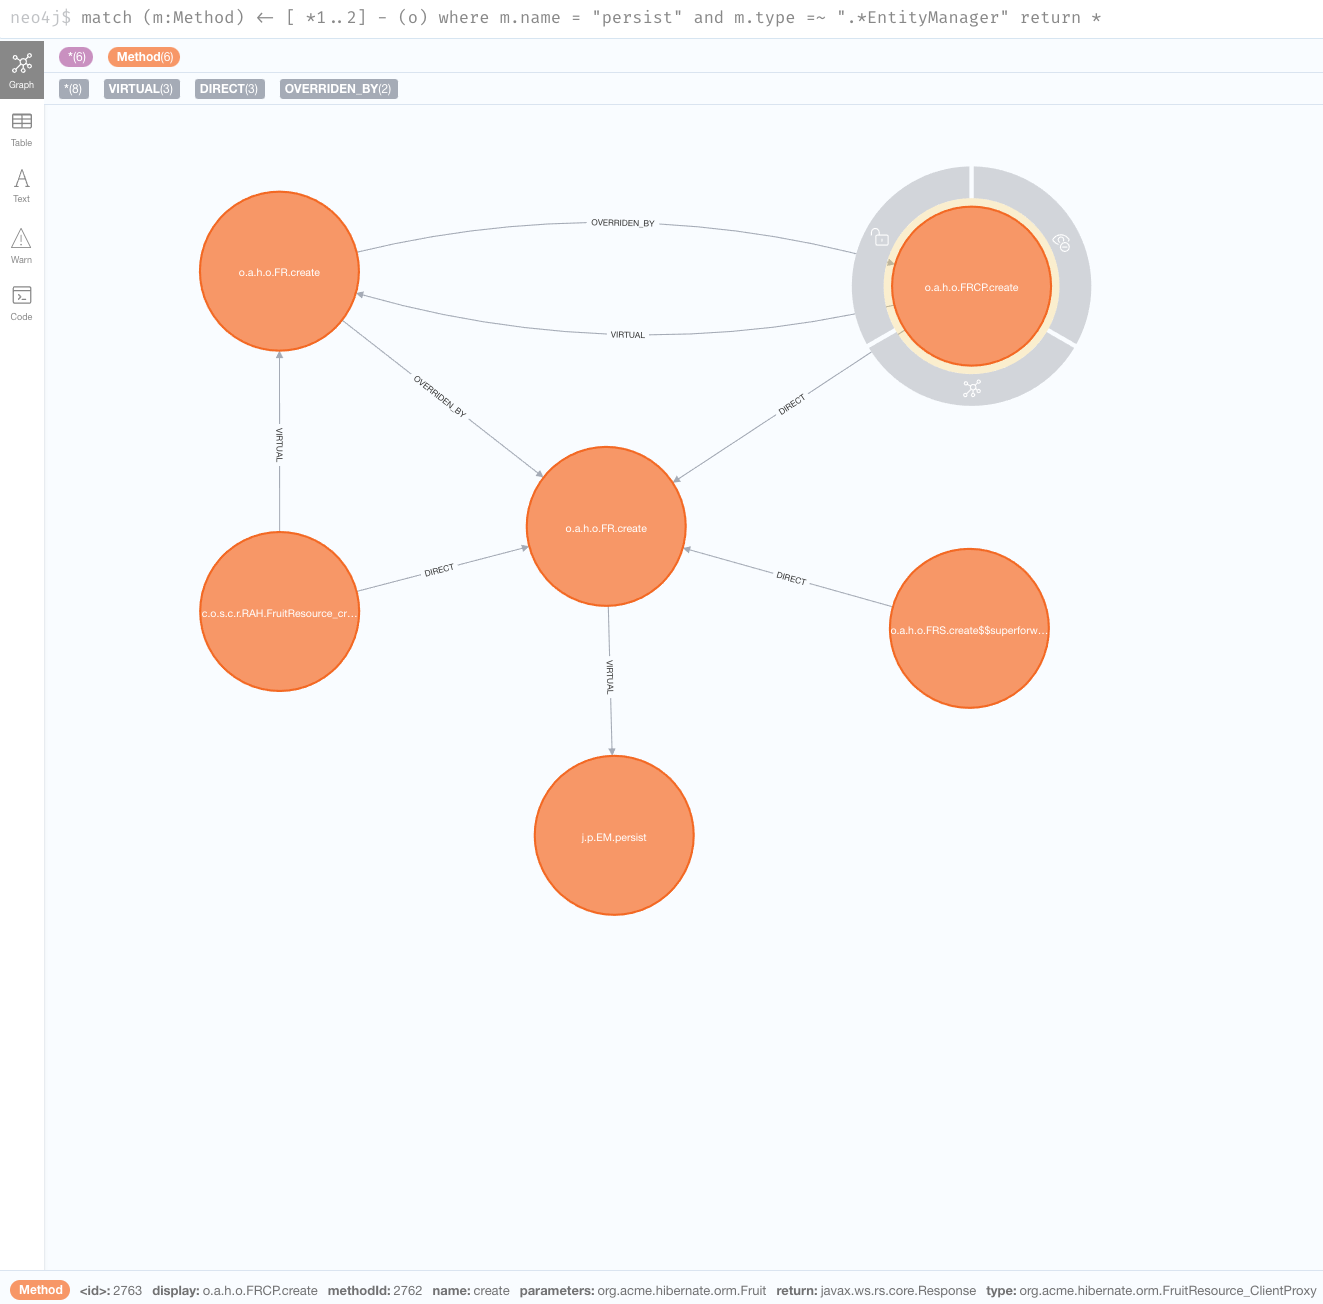Select the OVERRIDEN_BY(2) relationship pill
The image size is (1323, 1304).
(x=338, y=88)
